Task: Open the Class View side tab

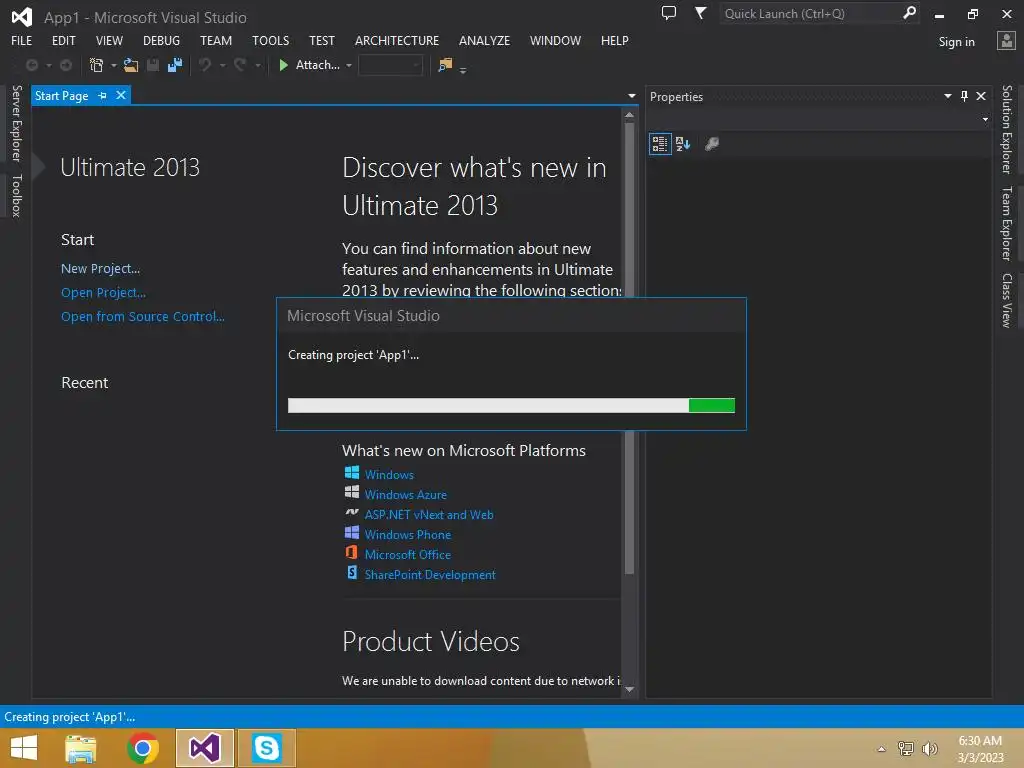Action: click(x=1007, y=300)
